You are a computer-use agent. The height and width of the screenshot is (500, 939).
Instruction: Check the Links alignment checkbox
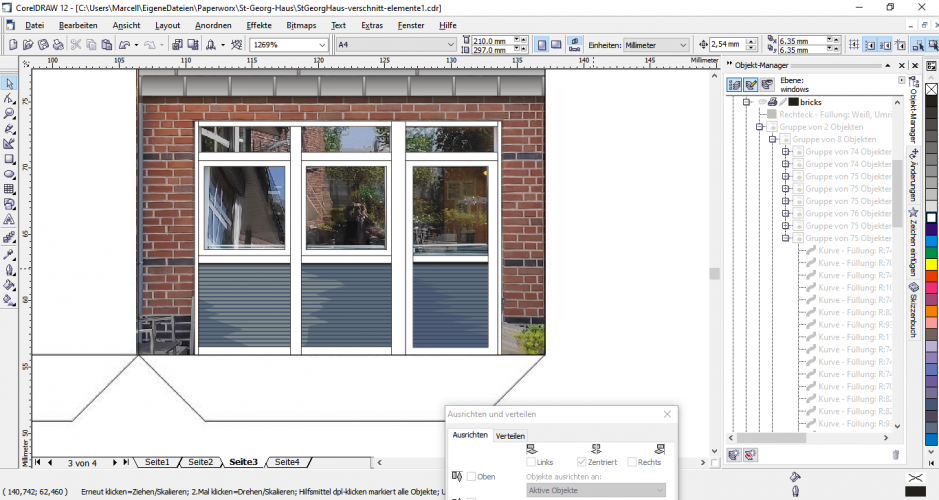[x=531, y=462]
